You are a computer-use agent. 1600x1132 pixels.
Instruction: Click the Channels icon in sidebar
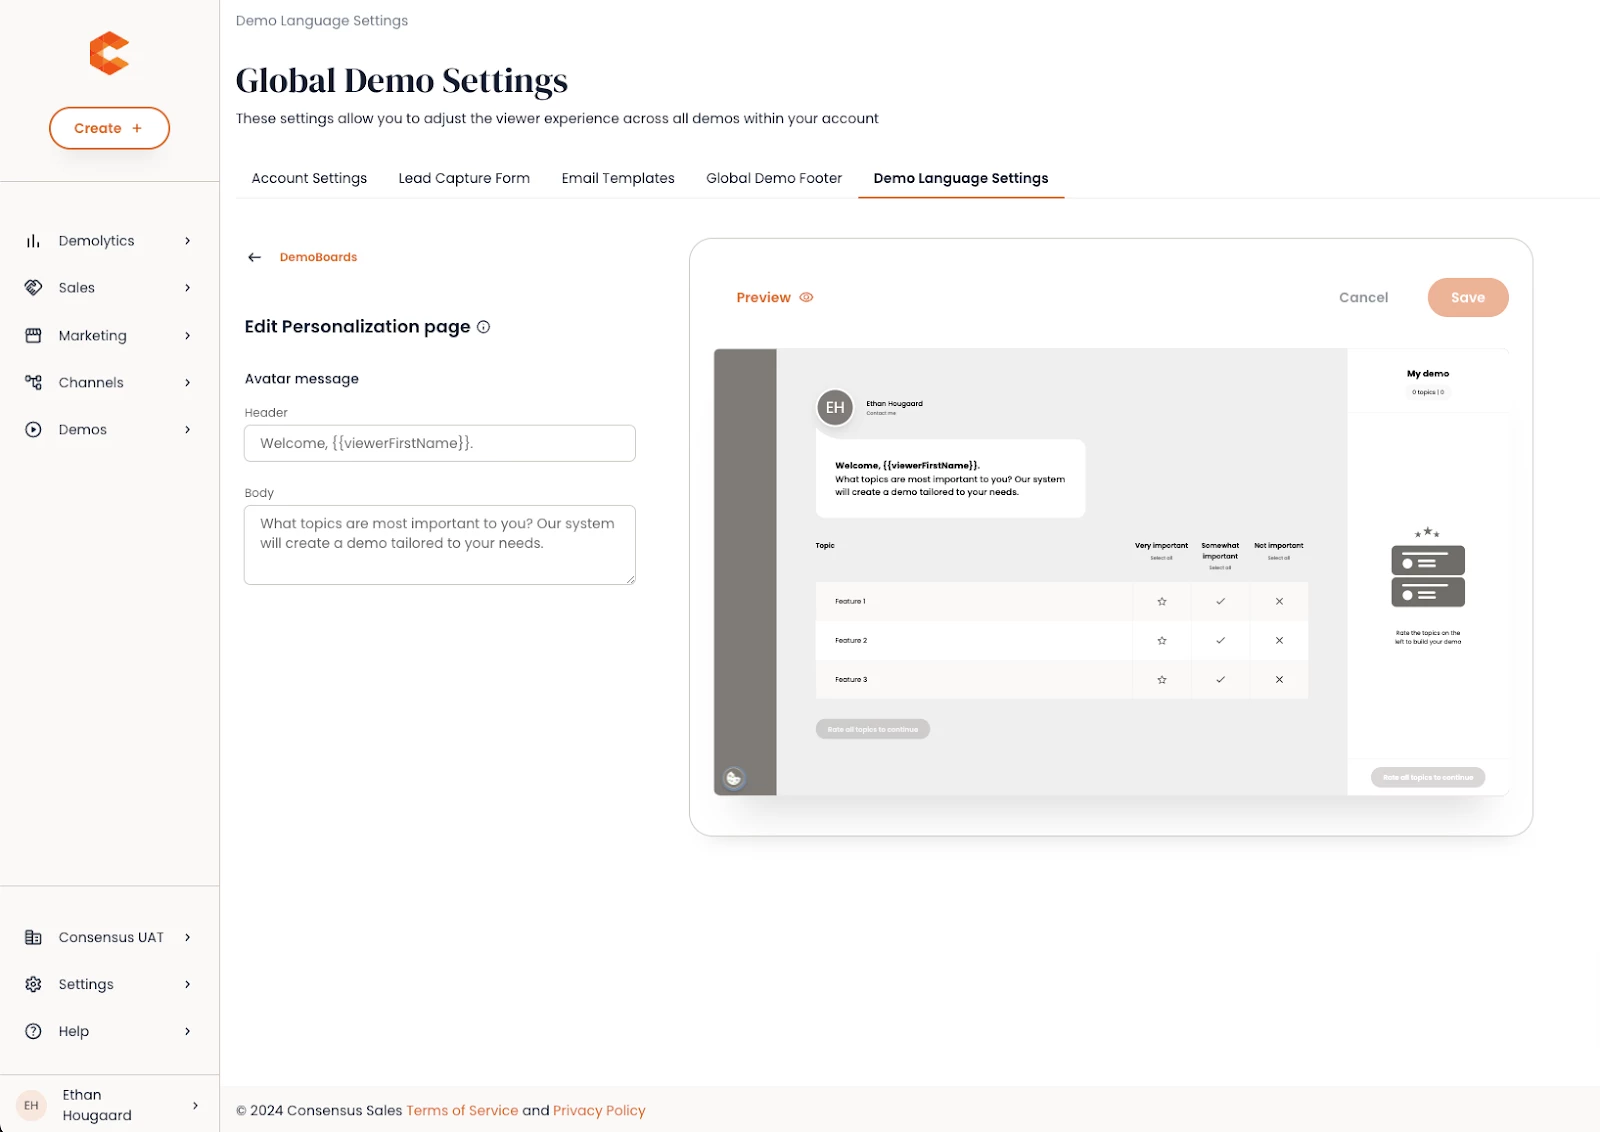coord(33,383)
